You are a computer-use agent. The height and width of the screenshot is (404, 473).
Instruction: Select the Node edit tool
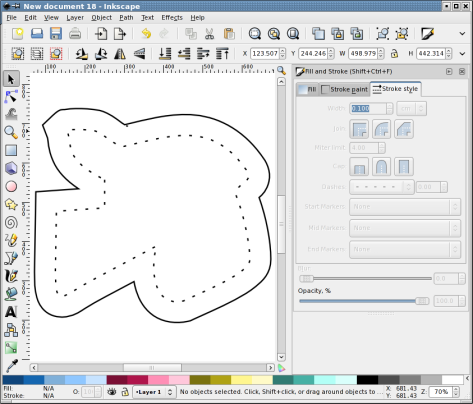(11, 97)
